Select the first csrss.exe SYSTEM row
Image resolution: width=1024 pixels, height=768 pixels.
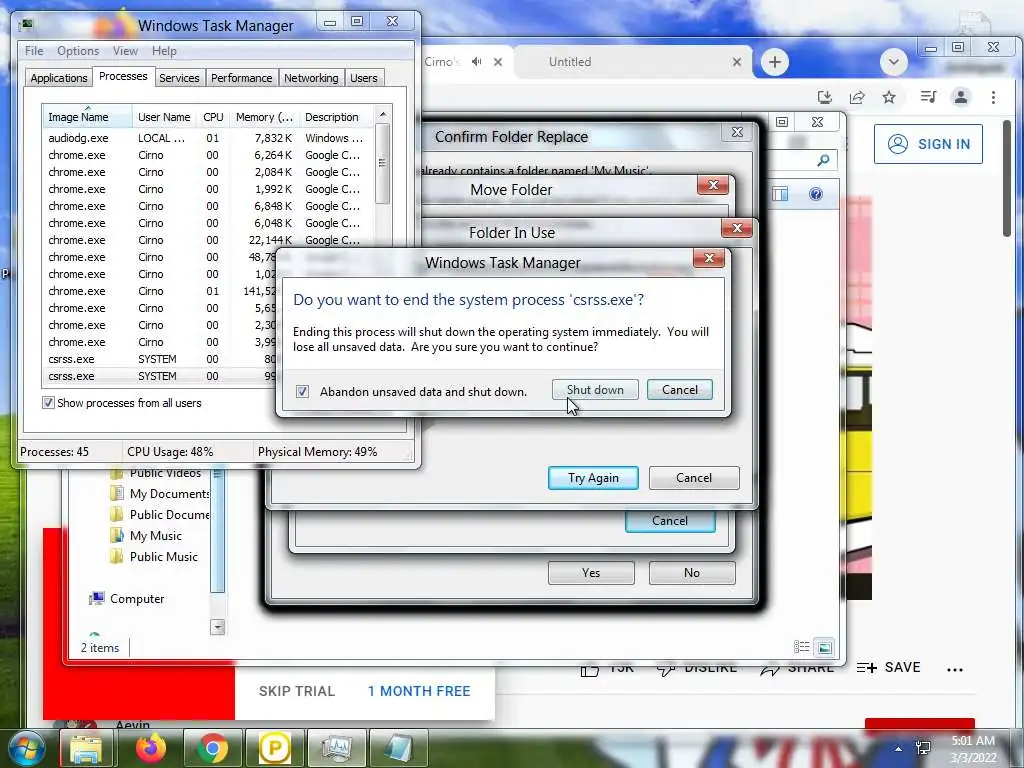pyautogui.click(x=160, y=359)
